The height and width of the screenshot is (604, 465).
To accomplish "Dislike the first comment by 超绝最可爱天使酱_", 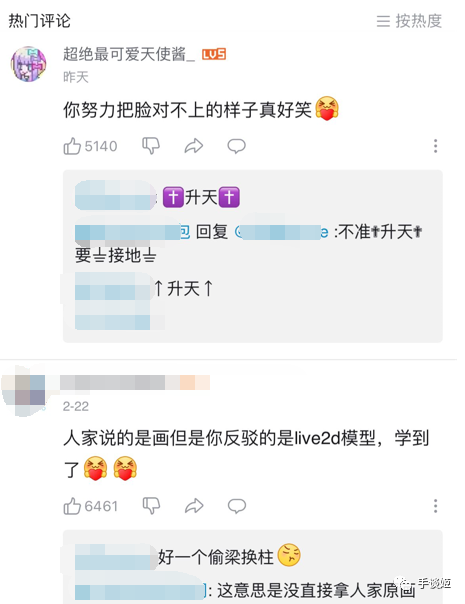I will (151, 146).
